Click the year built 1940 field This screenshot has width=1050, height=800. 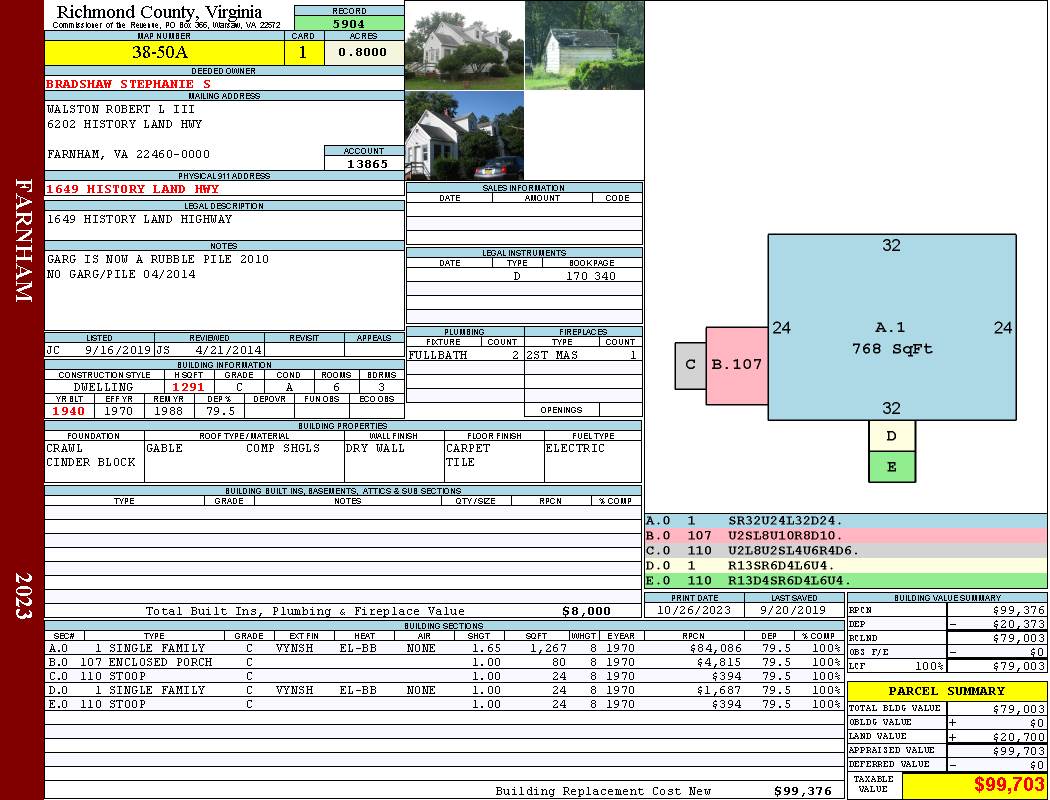coord(69,411)
